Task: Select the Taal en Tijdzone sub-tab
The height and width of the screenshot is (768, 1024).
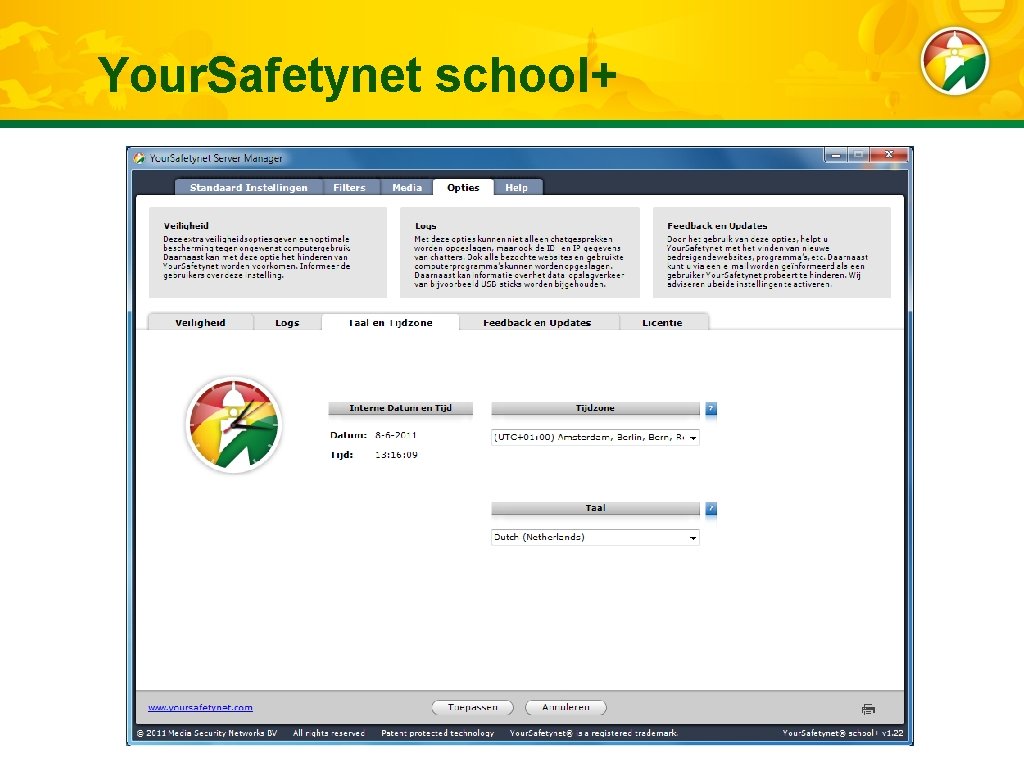Action: click(391, 323)
